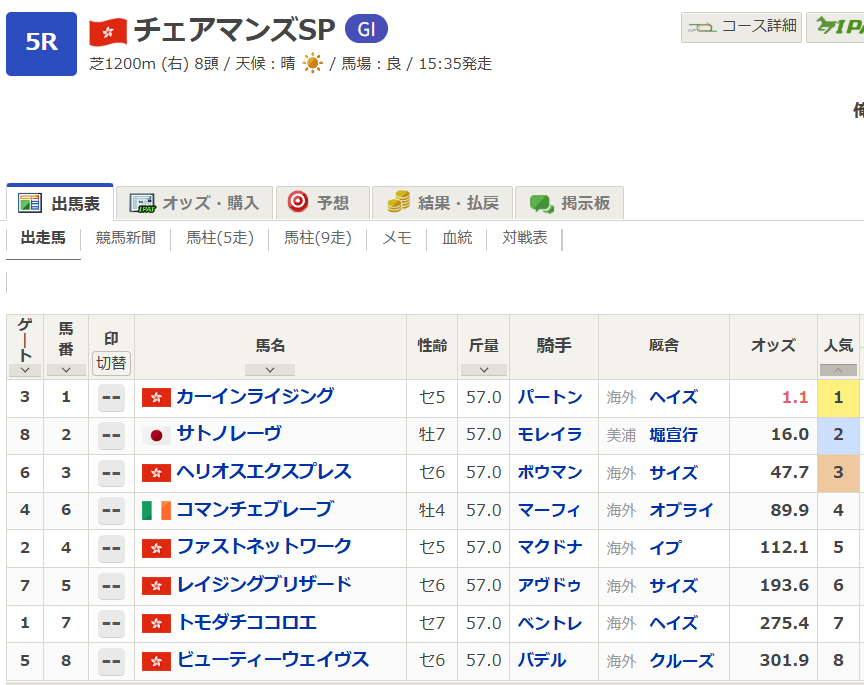This screenshot has width=864, height=685.
Task: Open jockey マーフィ profile
Action: coord(549,510)
